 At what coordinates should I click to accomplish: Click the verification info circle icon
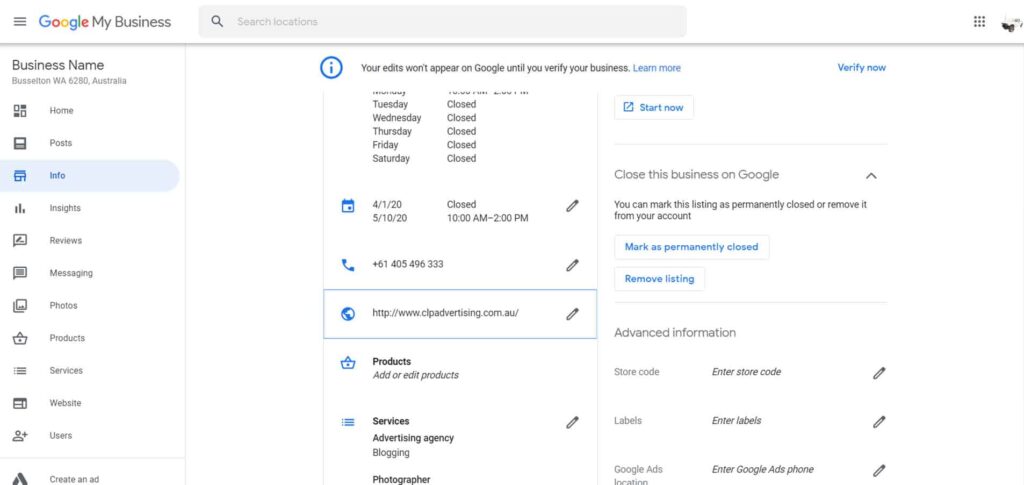tap(331, 67)
